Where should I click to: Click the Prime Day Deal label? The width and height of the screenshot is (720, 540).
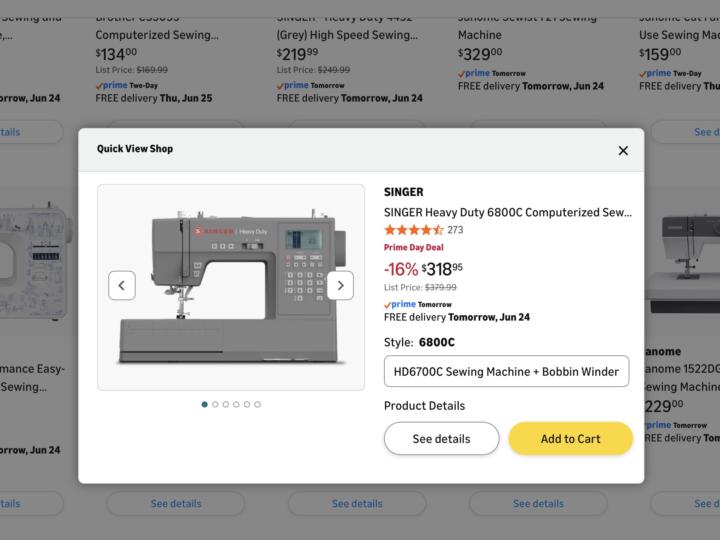414,248
